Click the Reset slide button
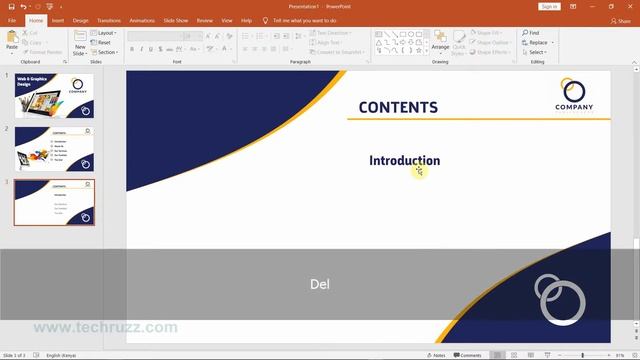This screenshot has width=640, height=360. tap(101, 42)
